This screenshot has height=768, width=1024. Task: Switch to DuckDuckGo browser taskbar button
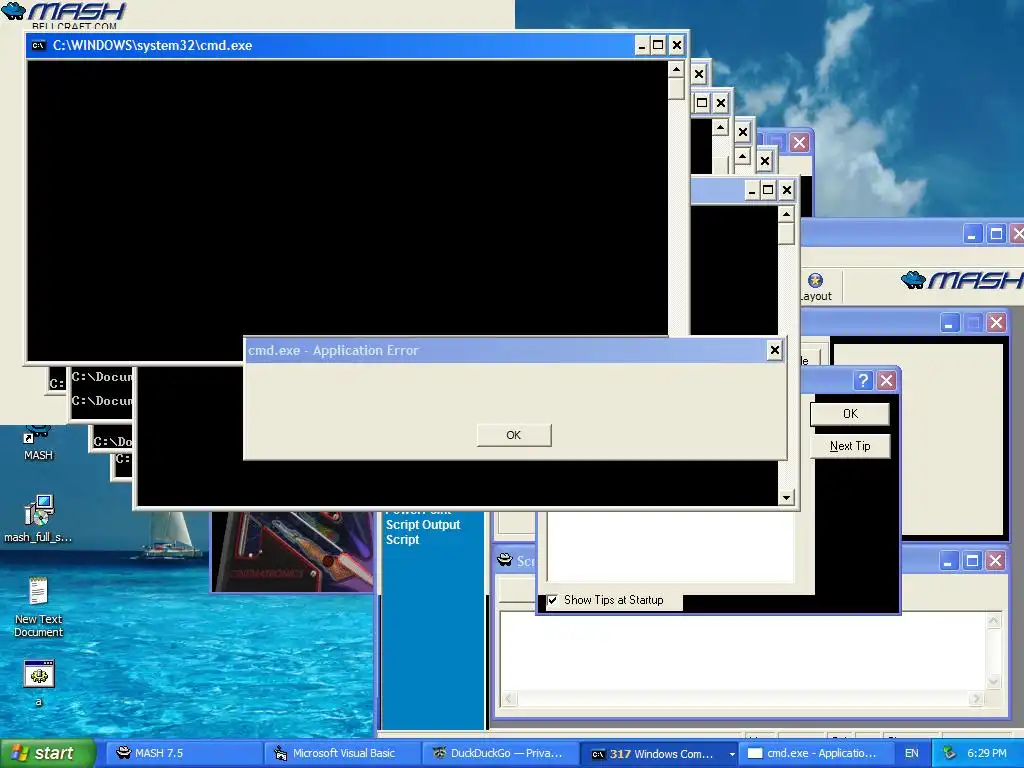click(500, 753)
